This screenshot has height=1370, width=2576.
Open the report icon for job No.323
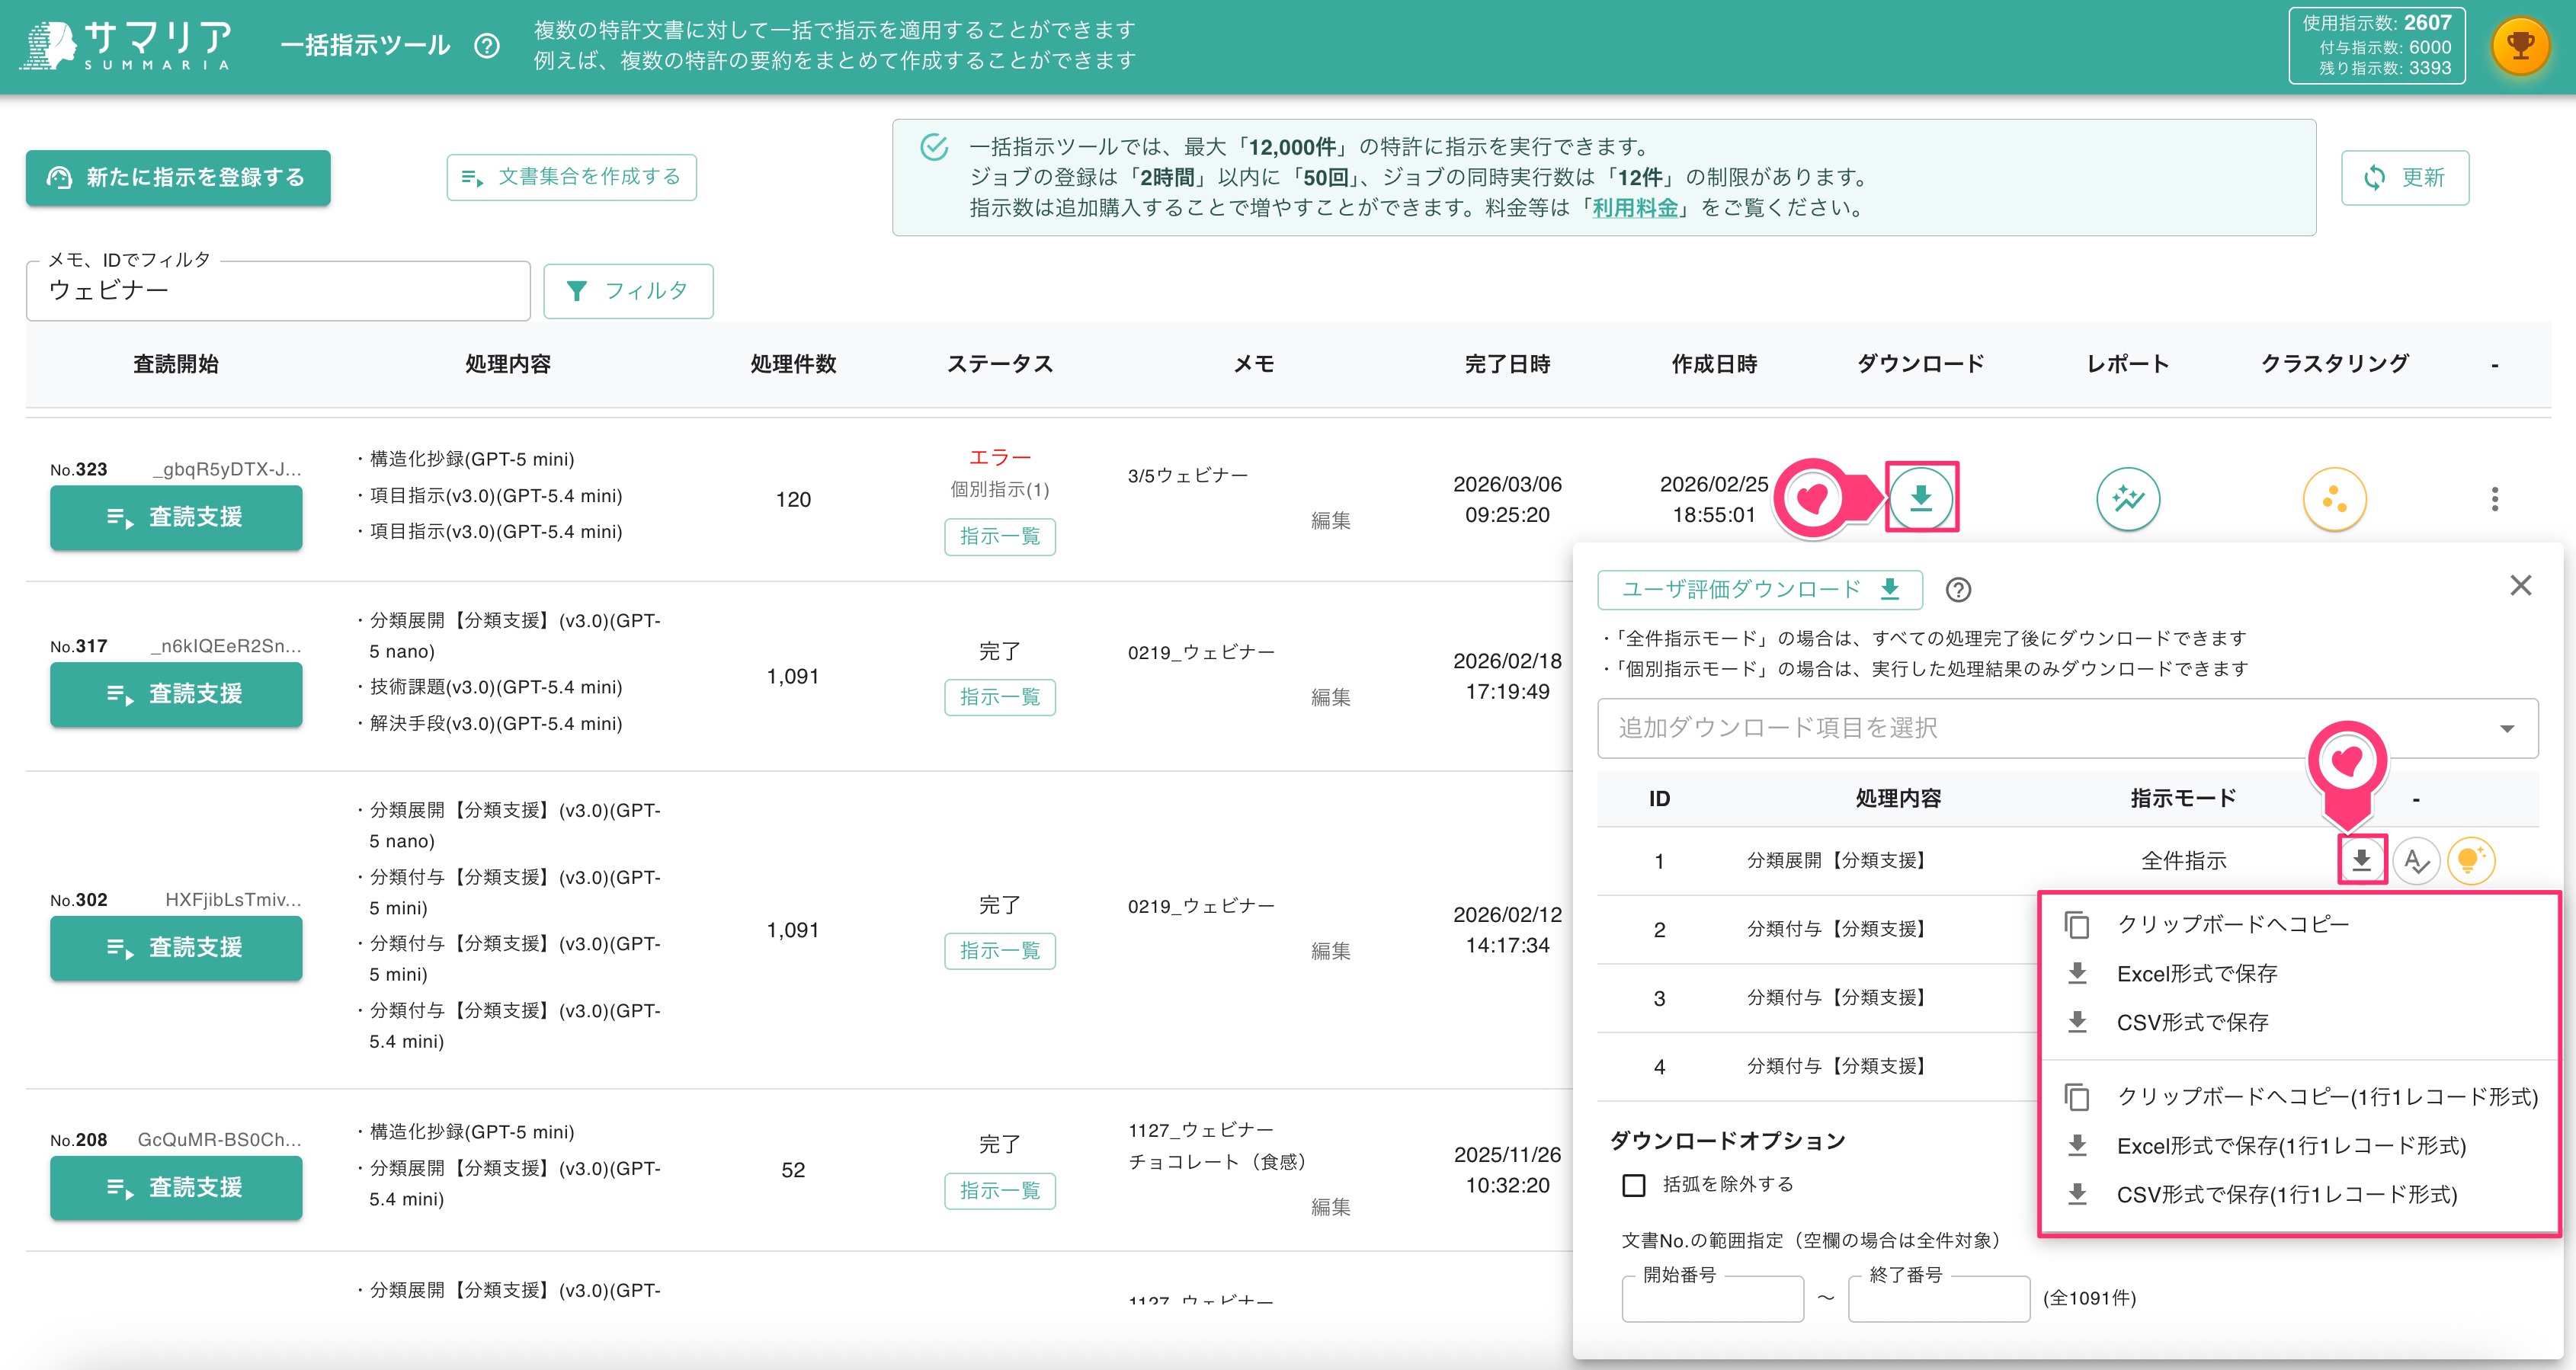(x=2128, y=498)
